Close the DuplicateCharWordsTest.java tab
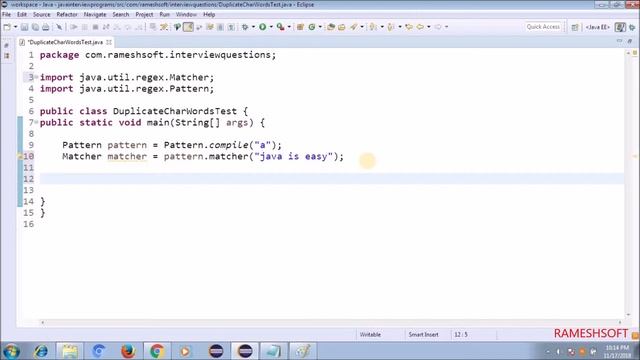640x360 pixels. tap(109, 42)
